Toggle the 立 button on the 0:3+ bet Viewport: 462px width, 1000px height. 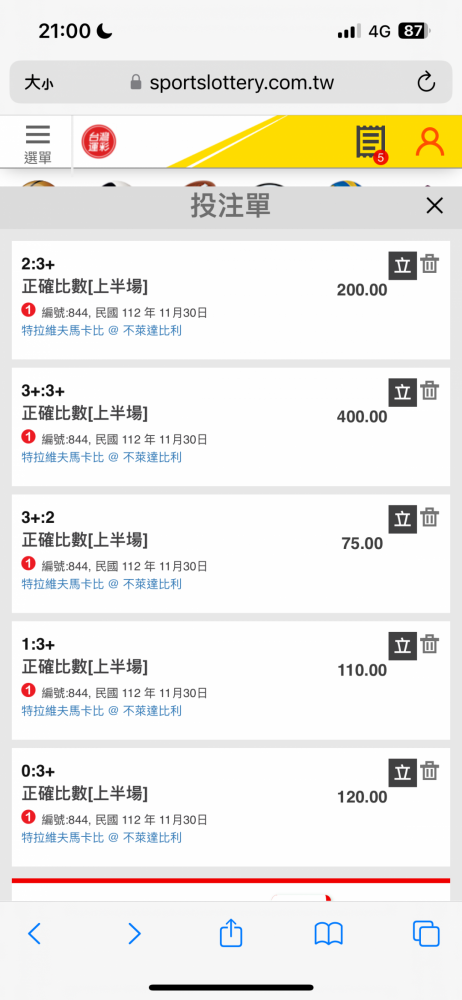403,772
